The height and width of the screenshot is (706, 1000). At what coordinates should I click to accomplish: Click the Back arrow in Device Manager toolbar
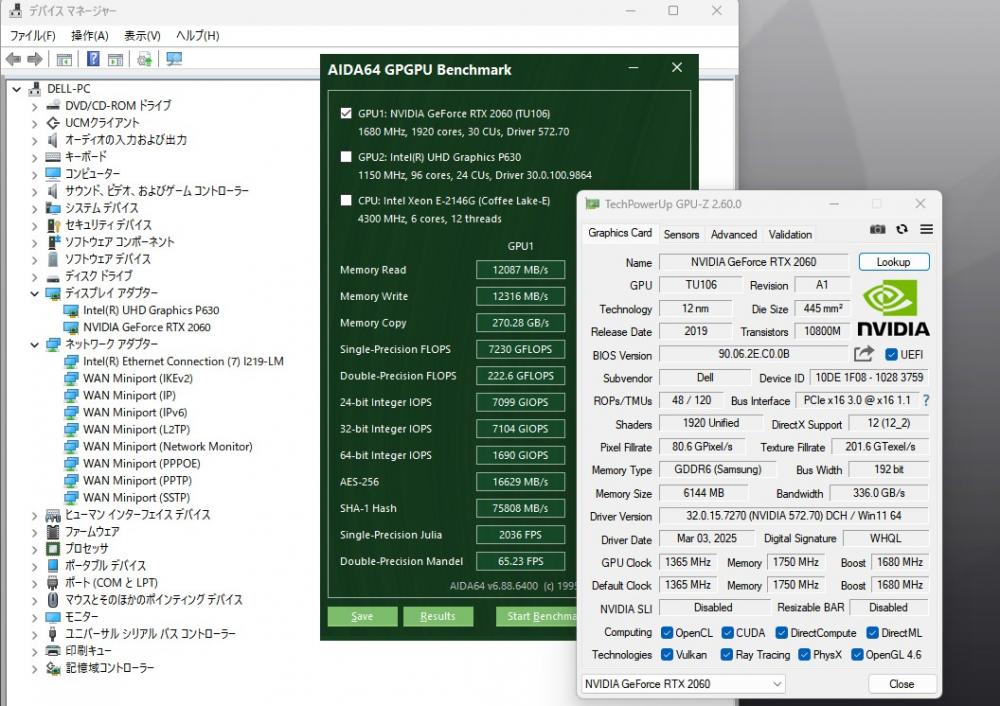(x=13, y=59)
